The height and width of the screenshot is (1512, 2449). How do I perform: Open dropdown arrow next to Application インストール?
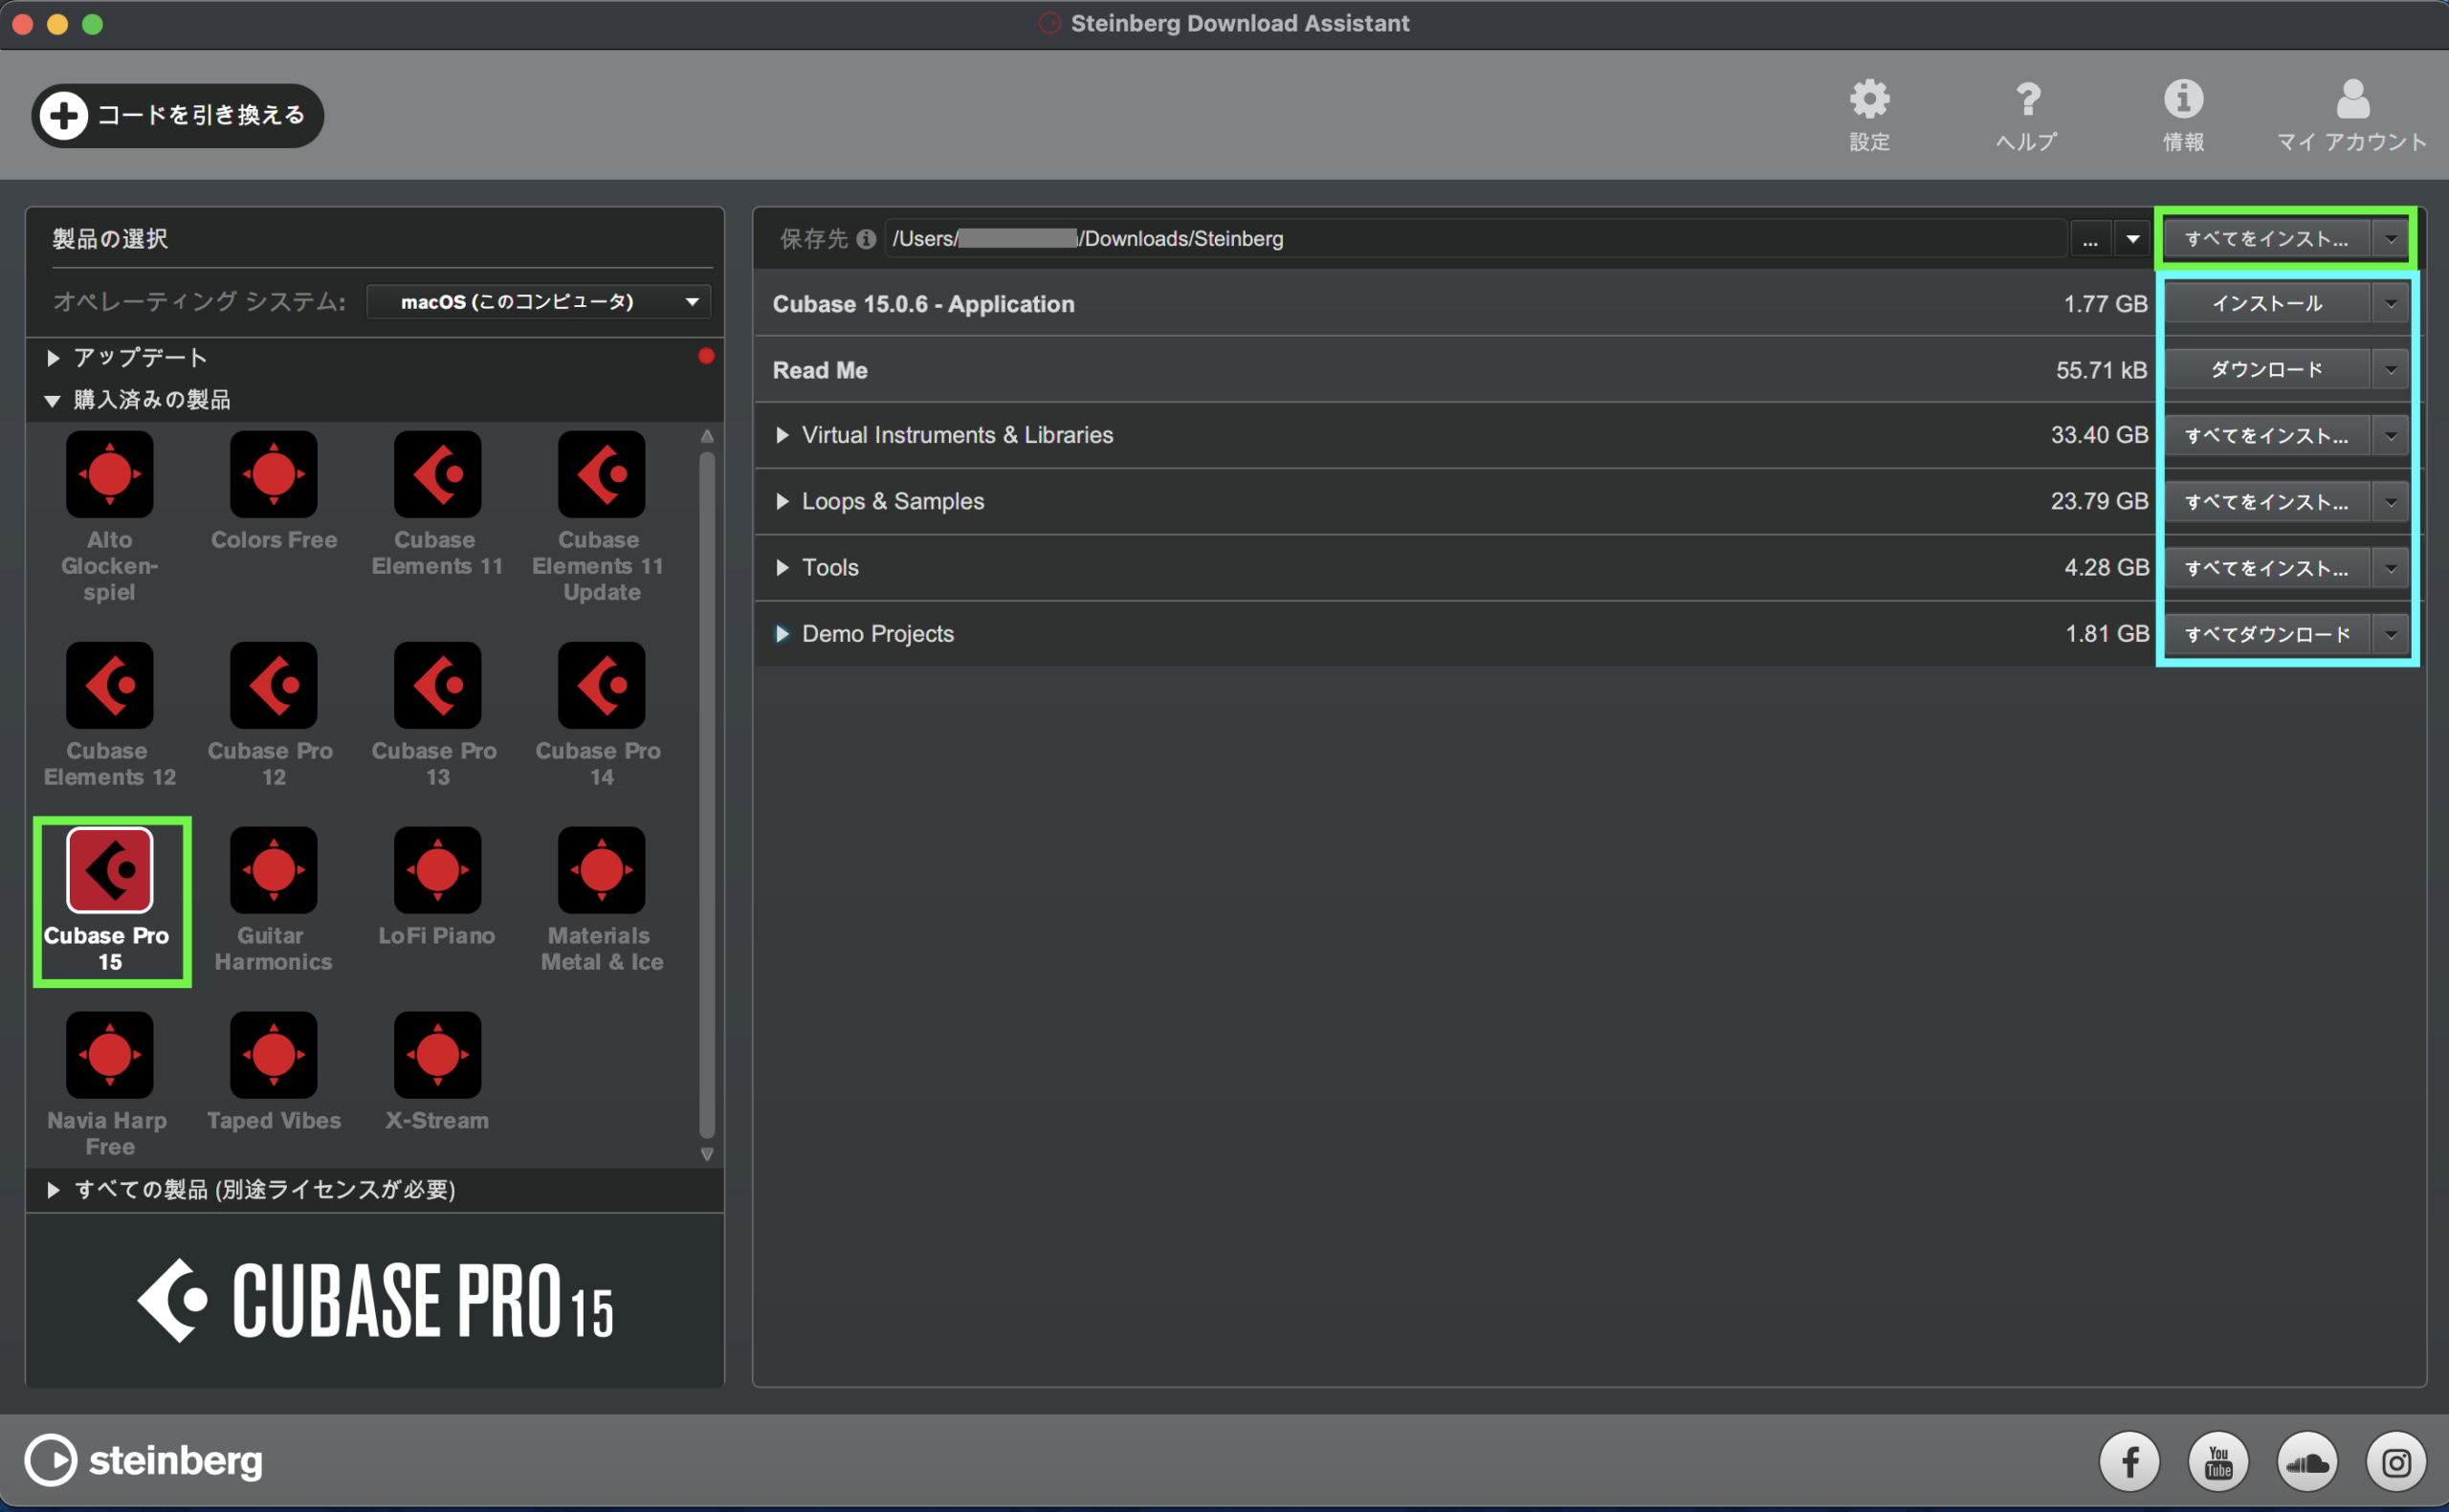2391,304
